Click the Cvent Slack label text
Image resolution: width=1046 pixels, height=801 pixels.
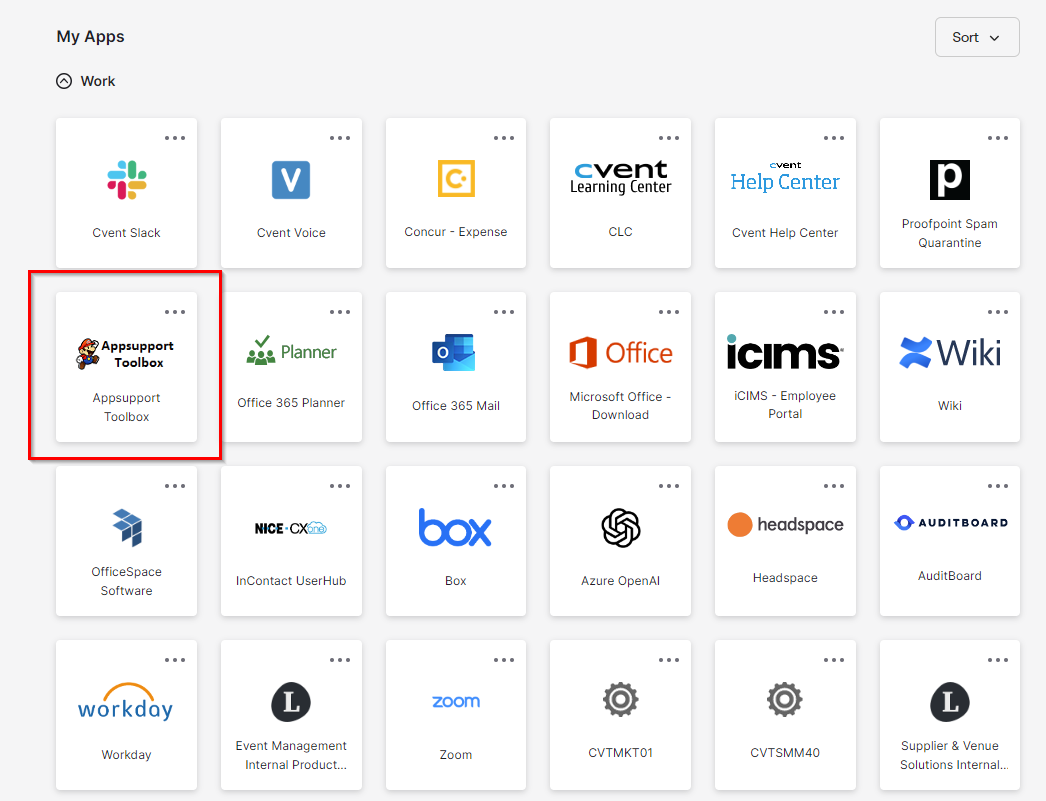coord(126,233)
